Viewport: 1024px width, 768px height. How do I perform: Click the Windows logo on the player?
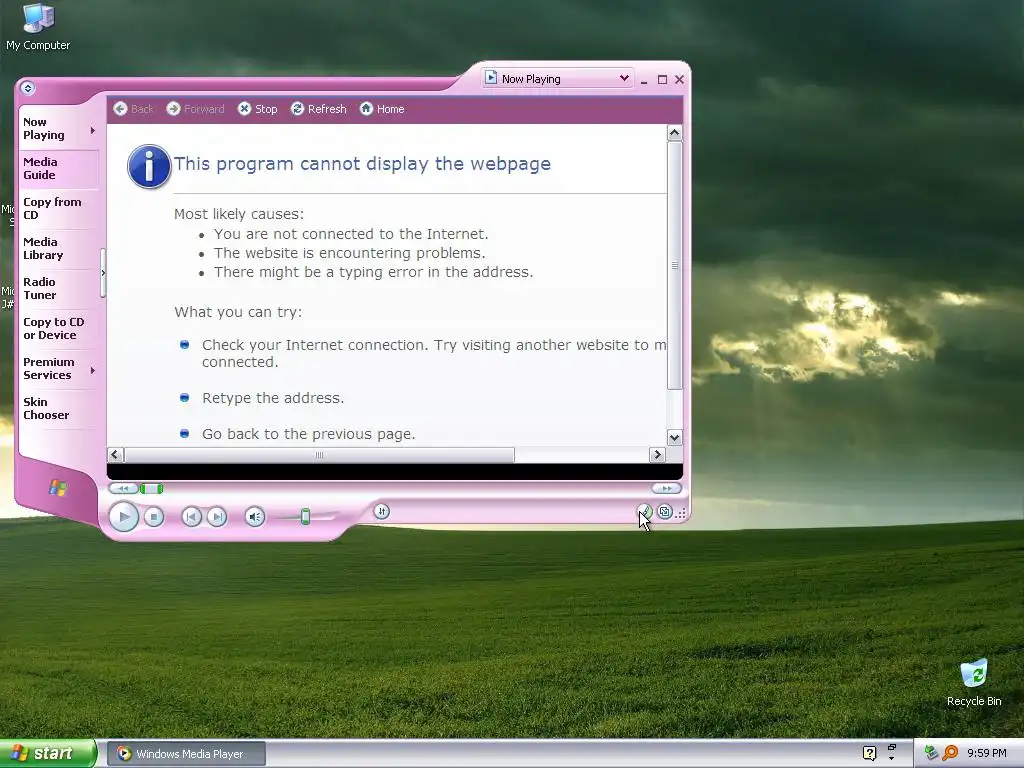click(x=58, y=487)
